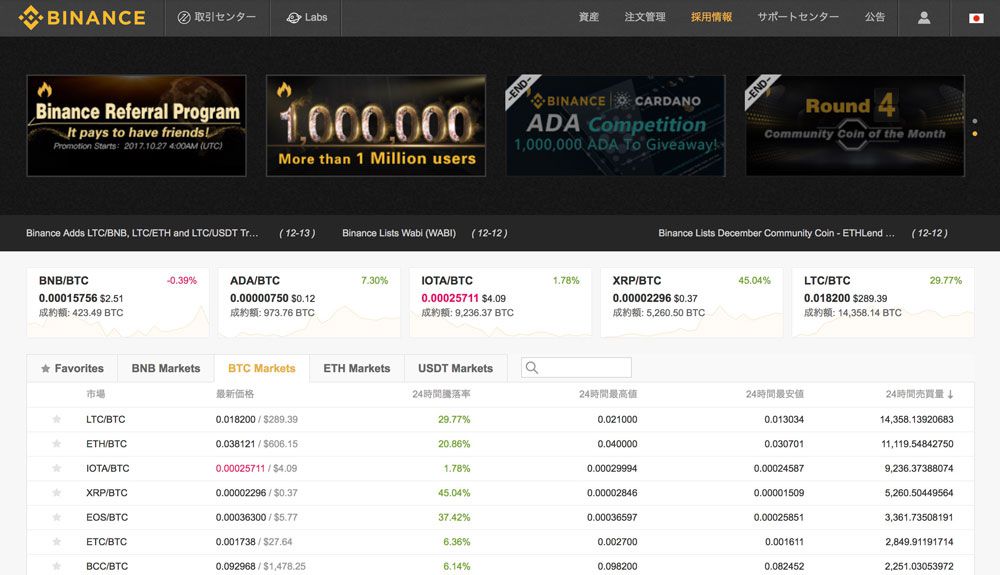Select the BTC Markets tab
This screenshot has height=575, width=1000.
[x=261, y=368]
